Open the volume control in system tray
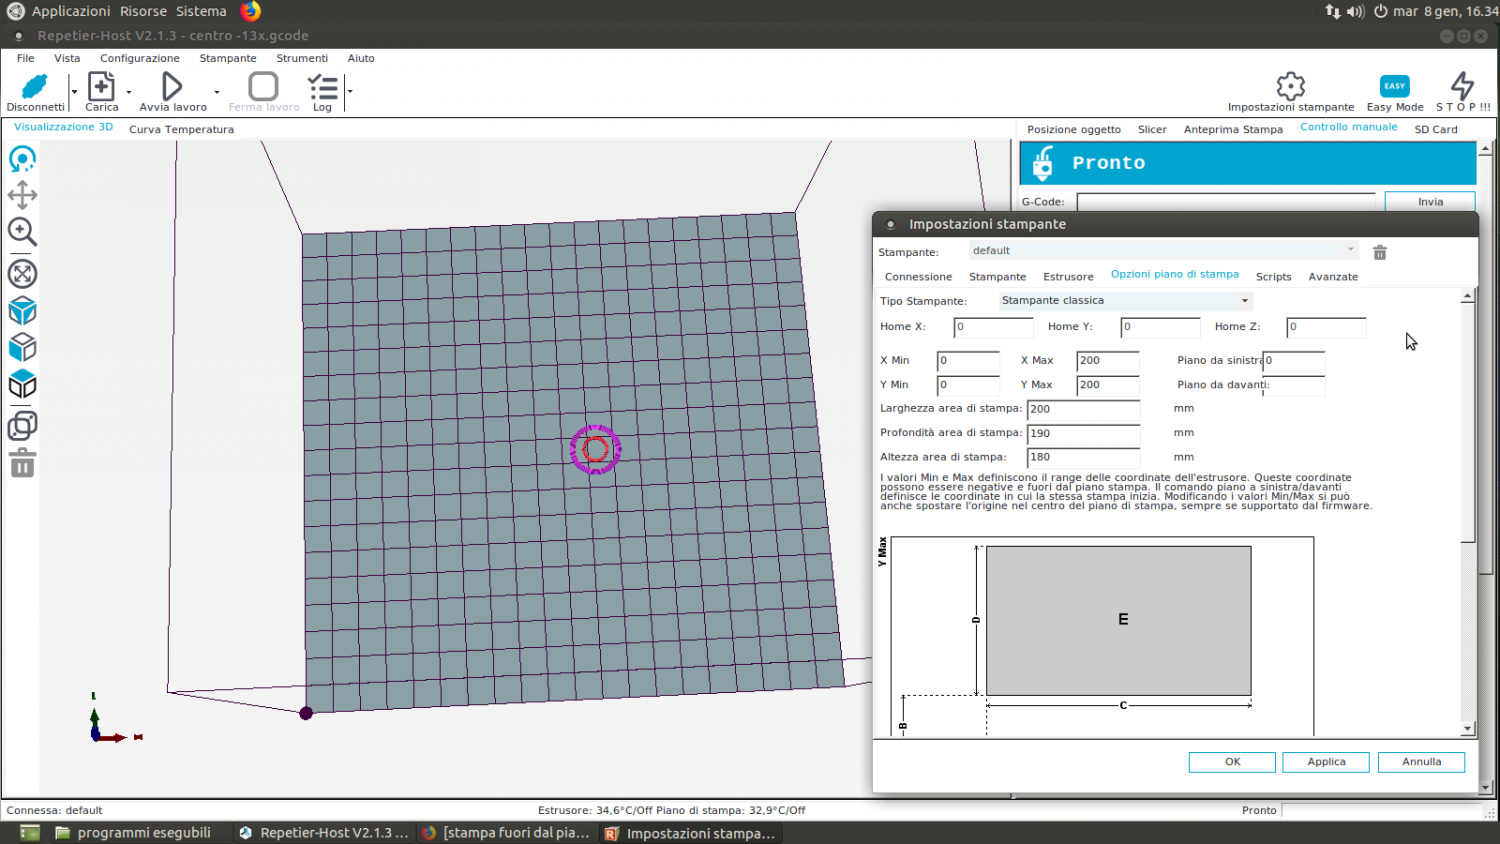The image size is (1500, 844). (x=1355, y=11)
